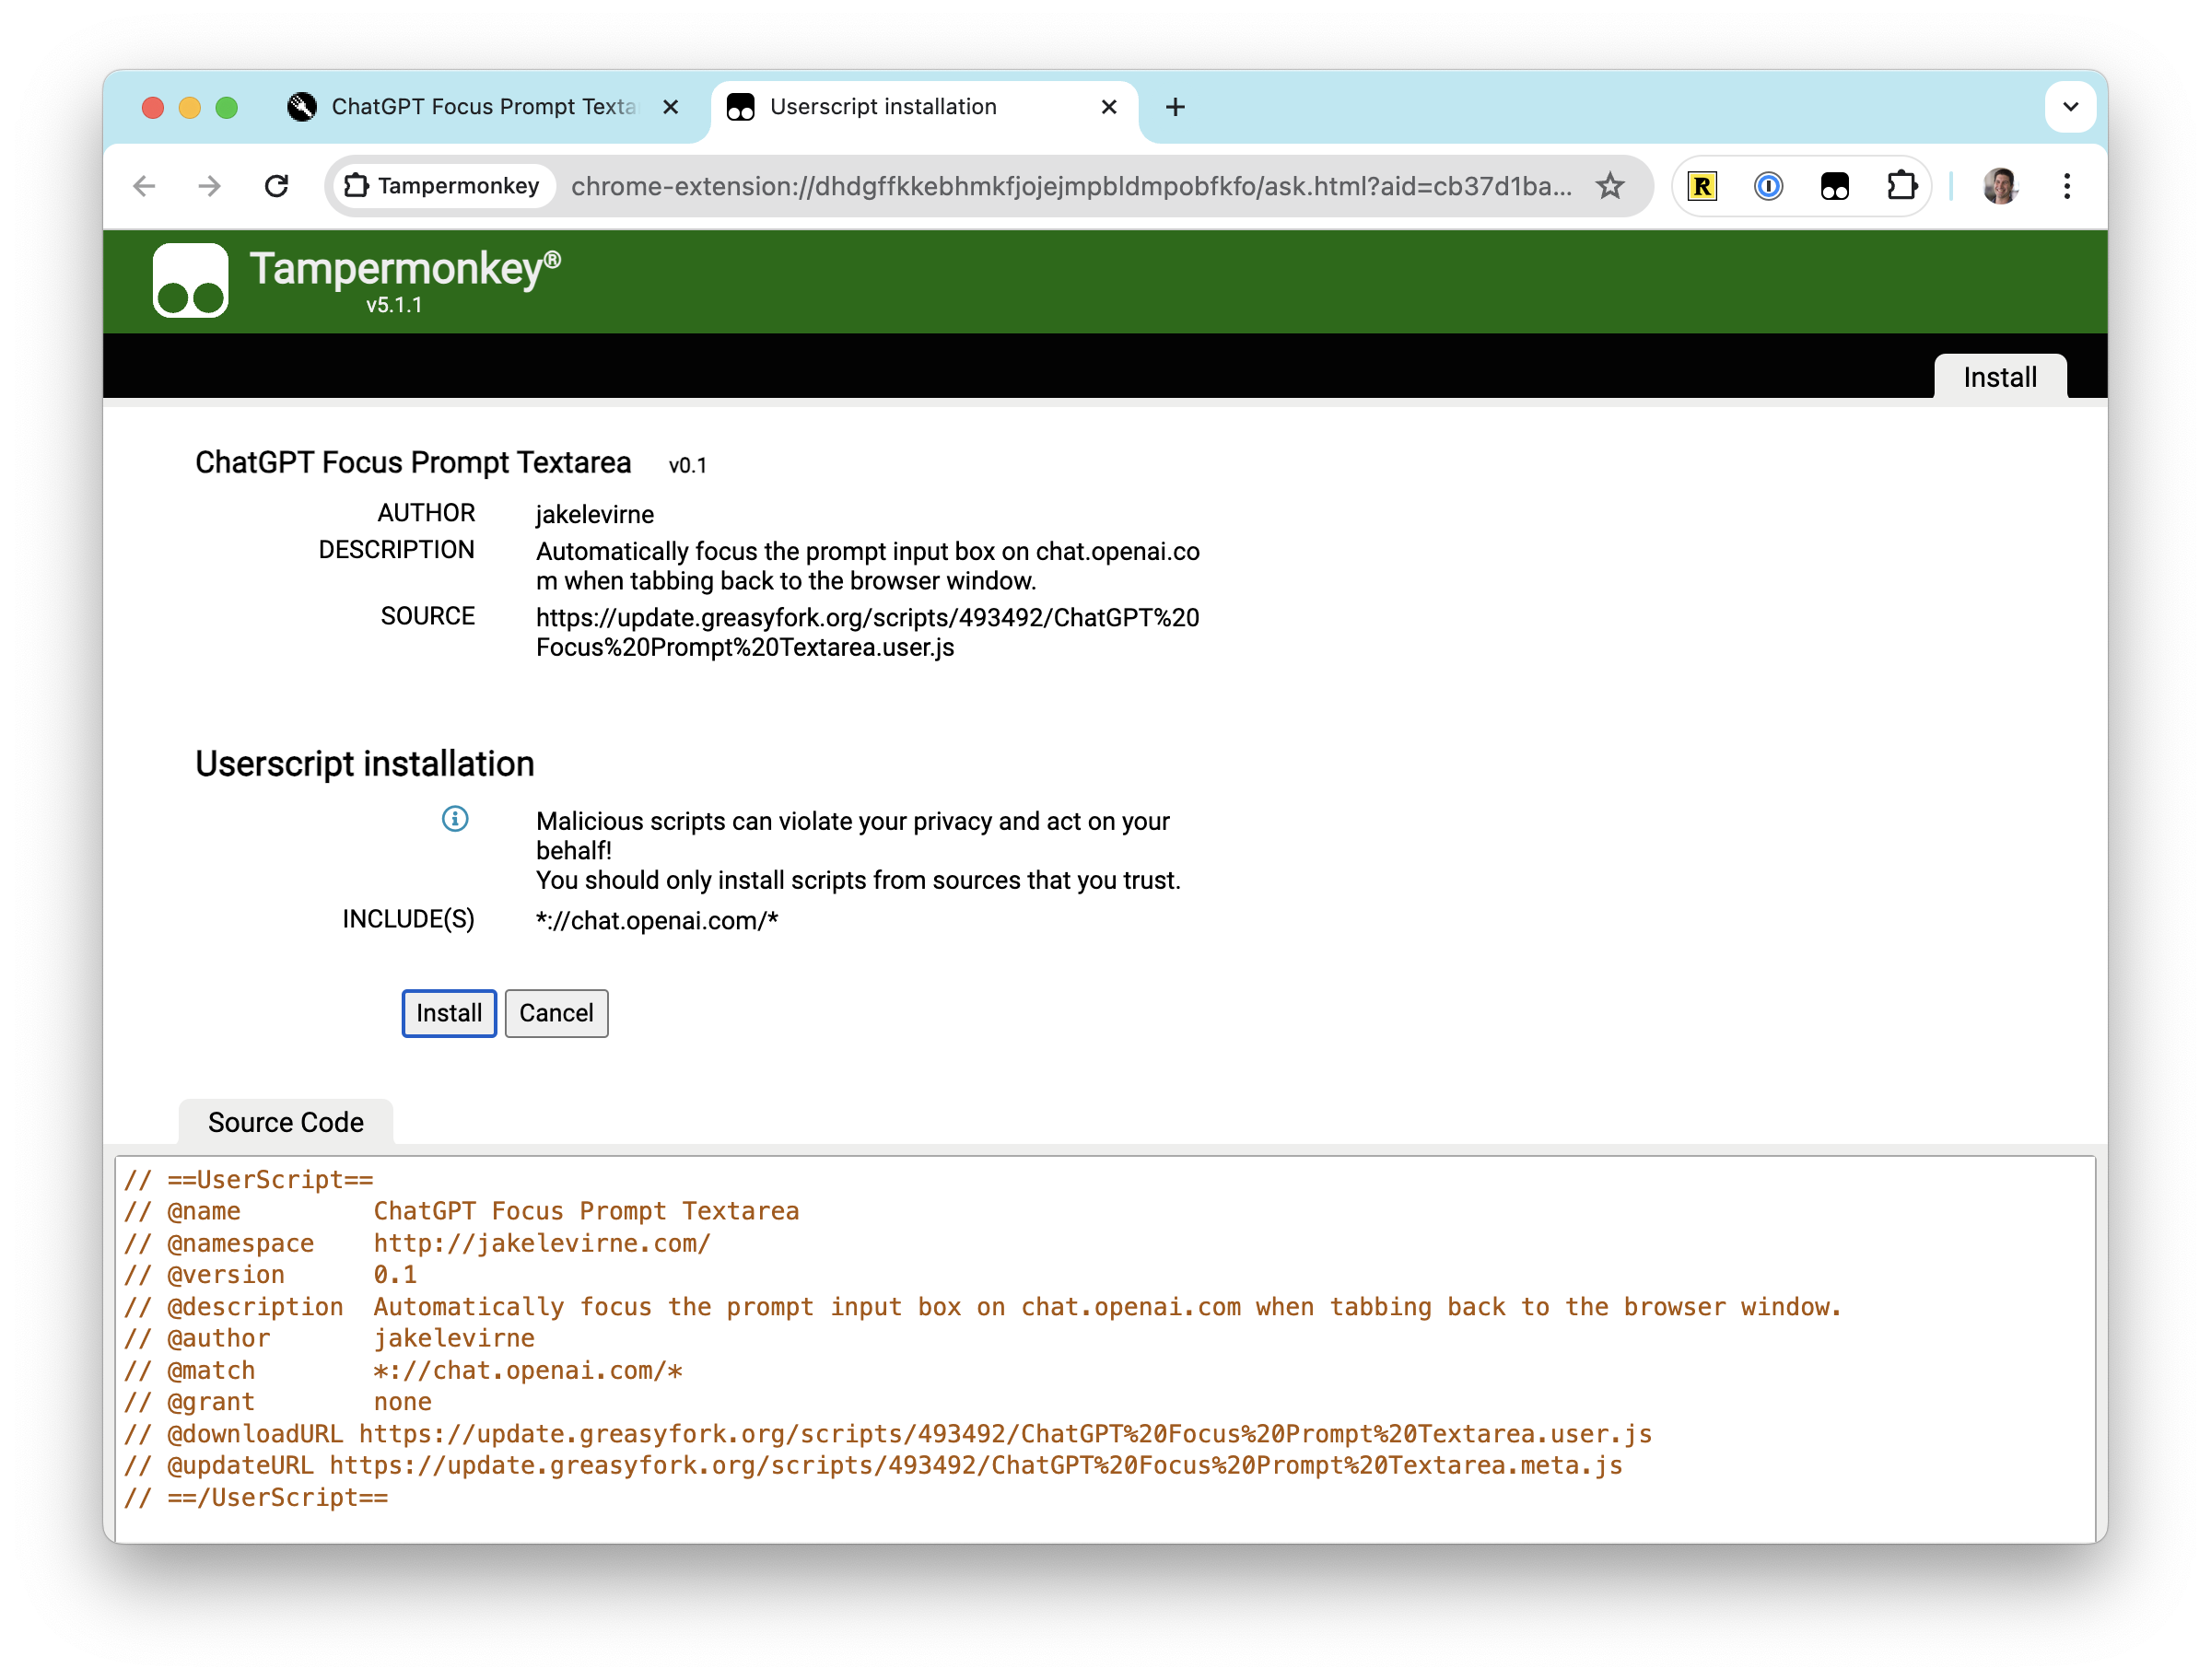Click the Tampermonkey logo in the header
Screen dimensions: 2211x1680
190,280
